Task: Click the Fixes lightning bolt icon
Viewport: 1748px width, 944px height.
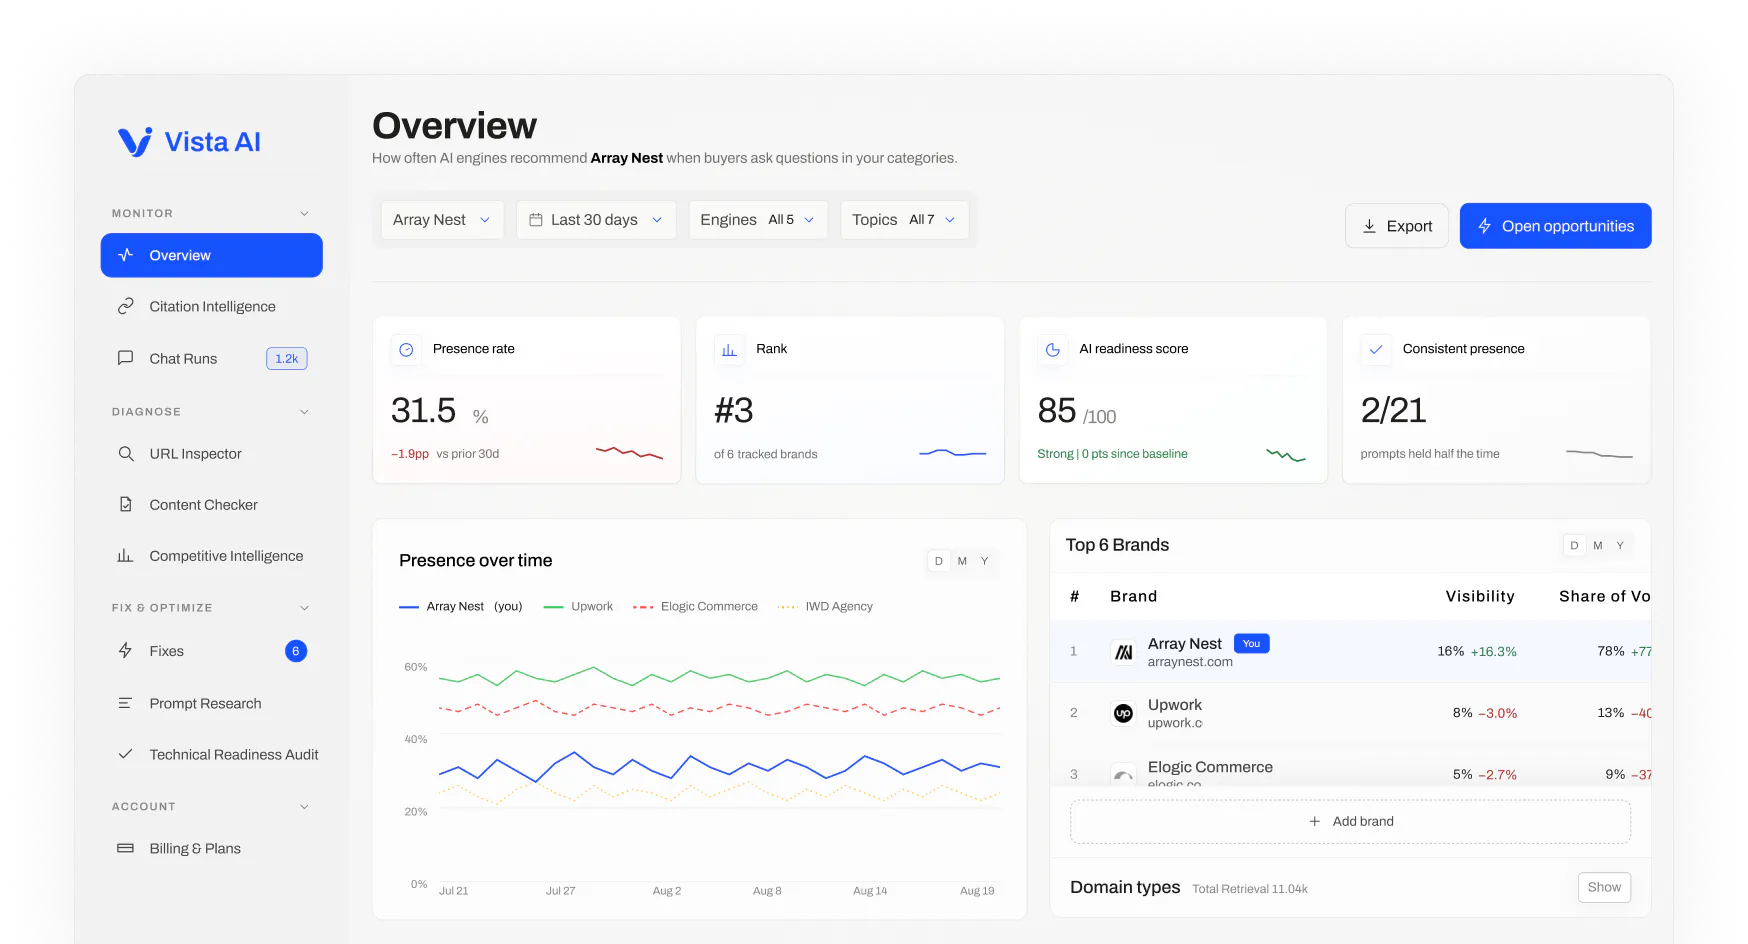Action: [x=126, y=651]
